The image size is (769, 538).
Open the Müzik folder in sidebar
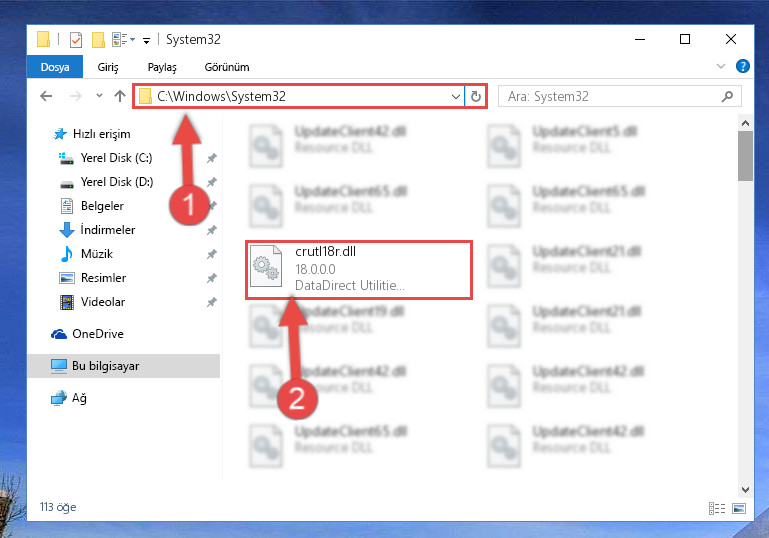[x=97, y=254]
